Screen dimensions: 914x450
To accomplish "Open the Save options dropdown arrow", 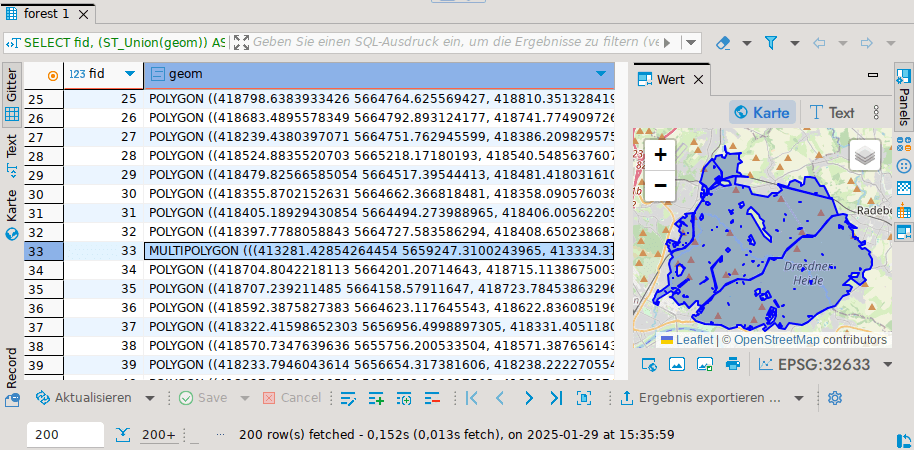I will pyautogui.click(x=245, y=399).
